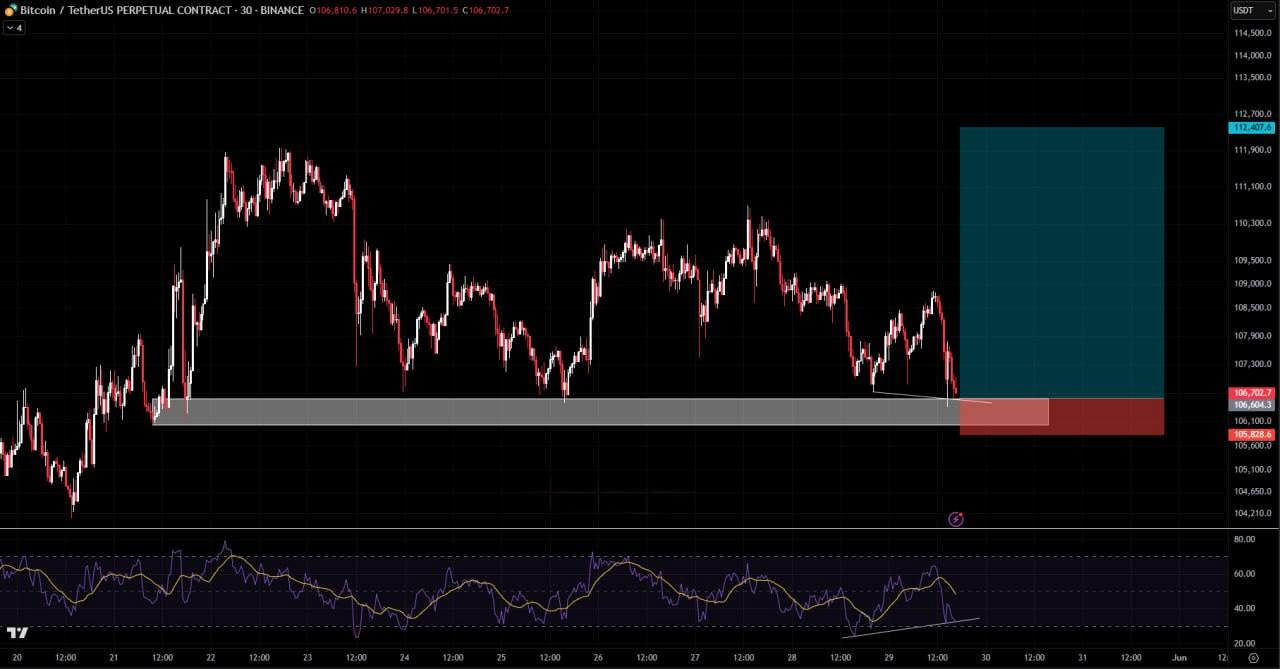The height and width of the screenshot is (669, 1280).
Task: Open chart settings gear on the time axis
Action: pyautogui.click(x=1253, y=658)
